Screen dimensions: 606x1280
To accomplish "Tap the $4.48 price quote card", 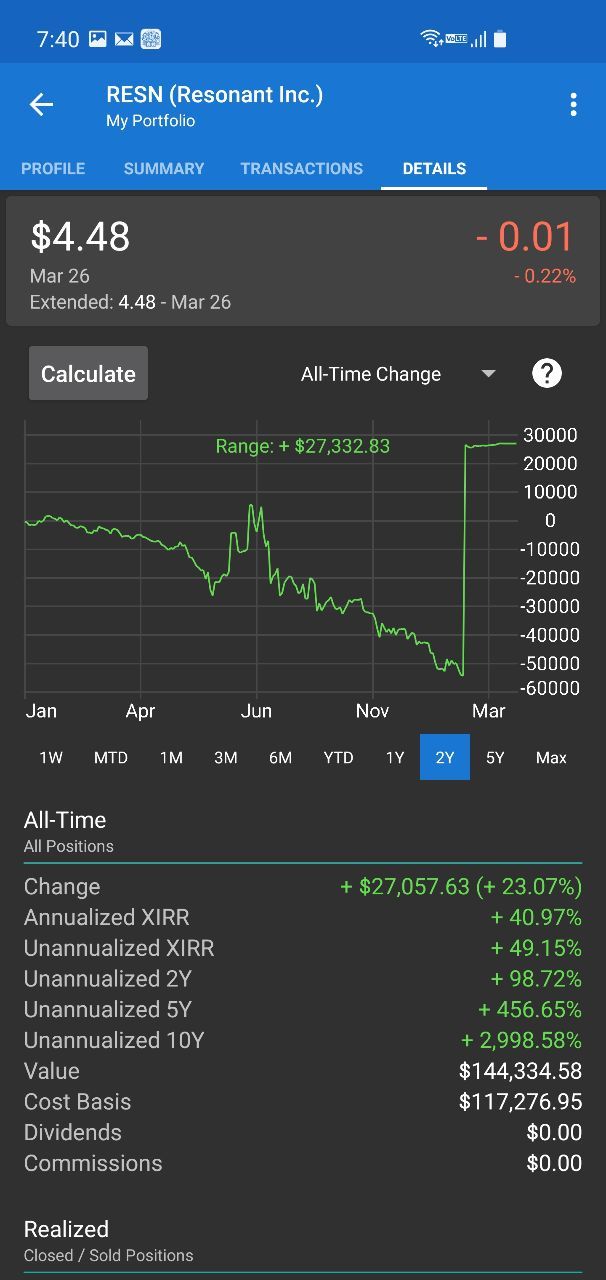I will click(303, 261).
